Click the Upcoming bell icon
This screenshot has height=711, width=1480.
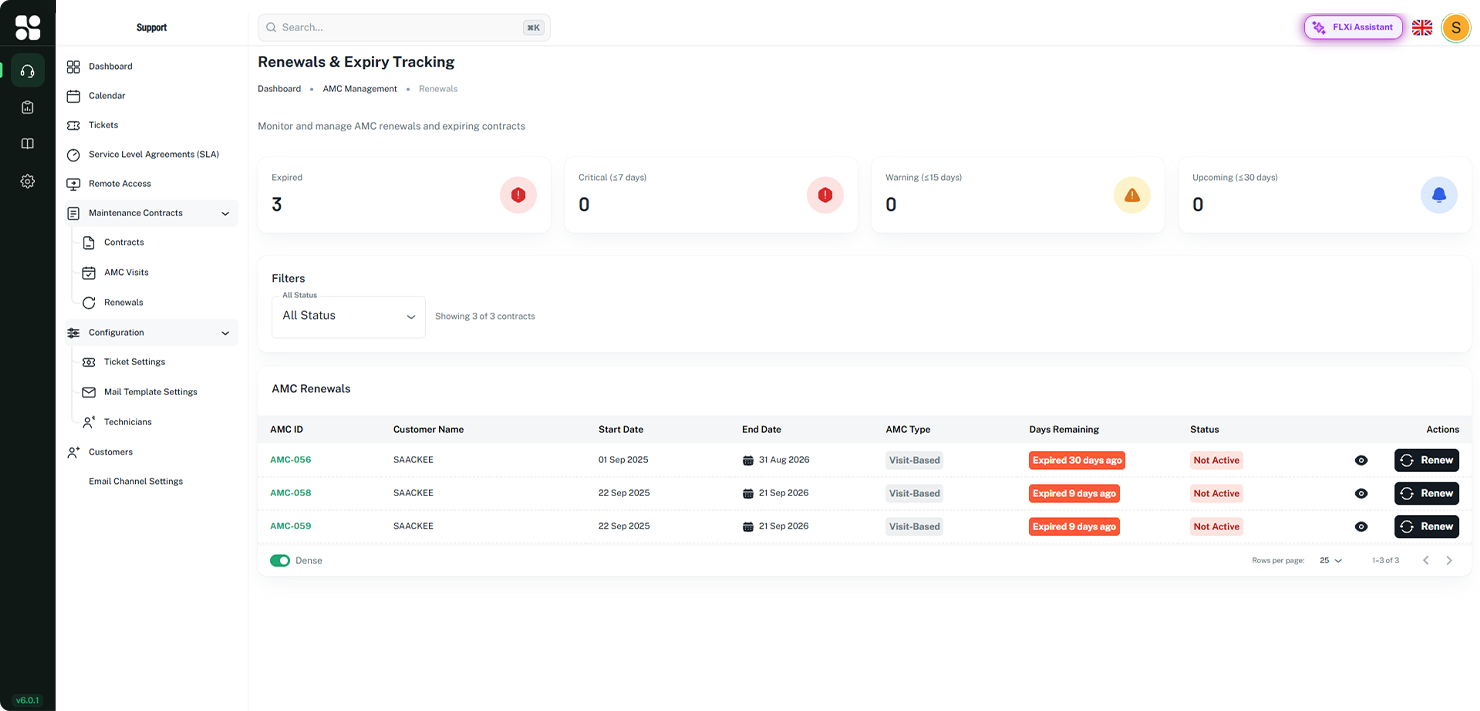point(1439,195)
